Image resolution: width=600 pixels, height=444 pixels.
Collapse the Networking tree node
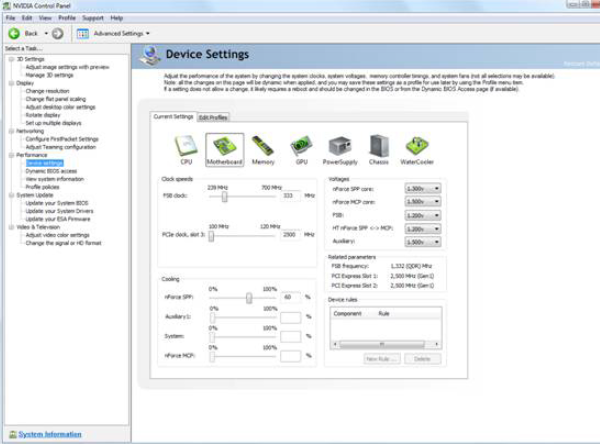[11, 131]
